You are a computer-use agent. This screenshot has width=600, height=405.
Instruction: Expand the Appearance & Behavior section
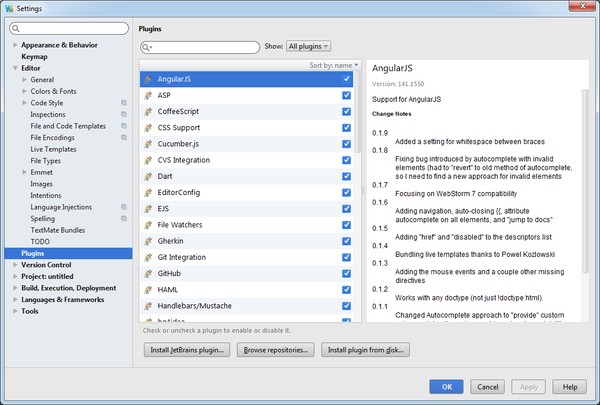tap(14, 45)
